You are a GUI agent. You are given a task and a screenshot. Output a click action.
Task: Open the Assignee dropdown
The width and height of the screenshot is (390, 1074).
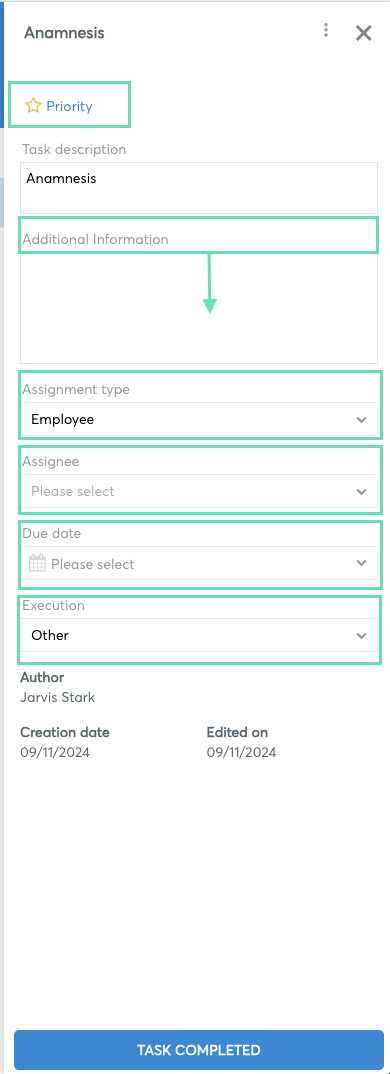coord(199,491)
